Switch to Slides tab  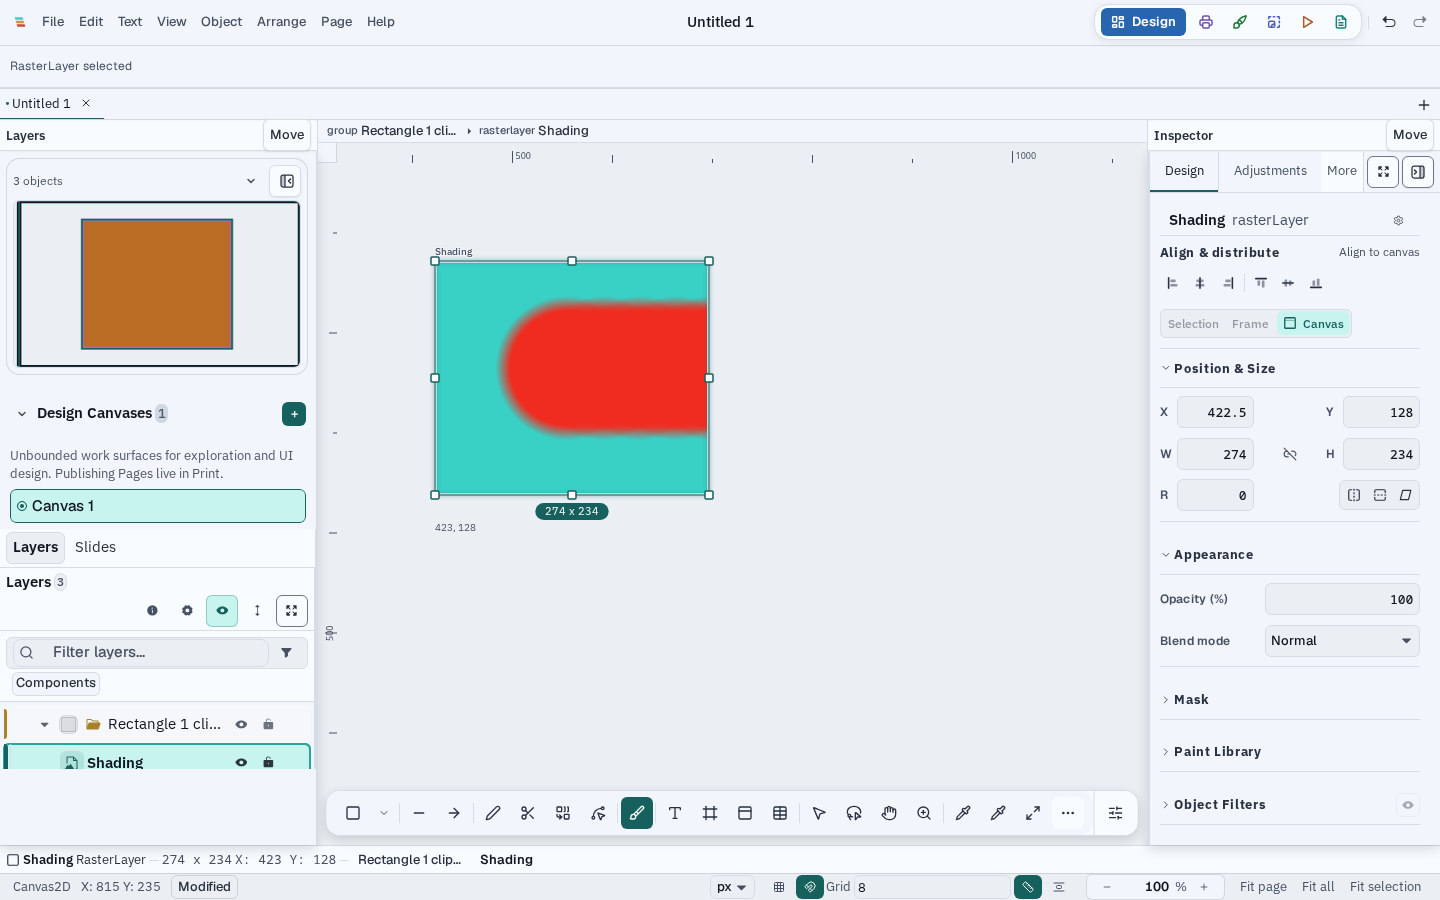pos(95,547)
